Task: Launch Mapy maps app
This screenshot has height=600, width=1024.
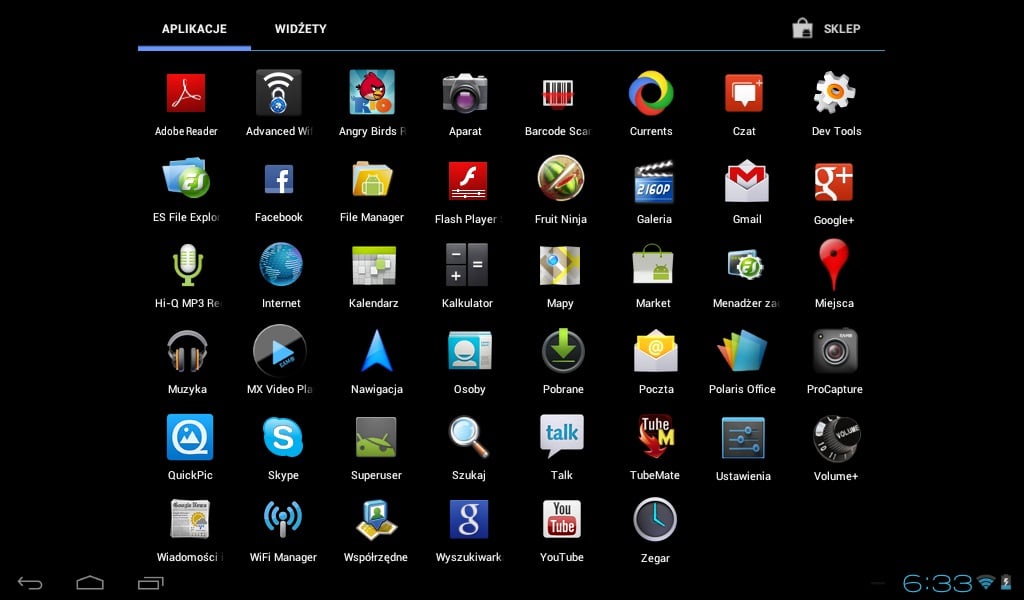Action: pos(560,266)
